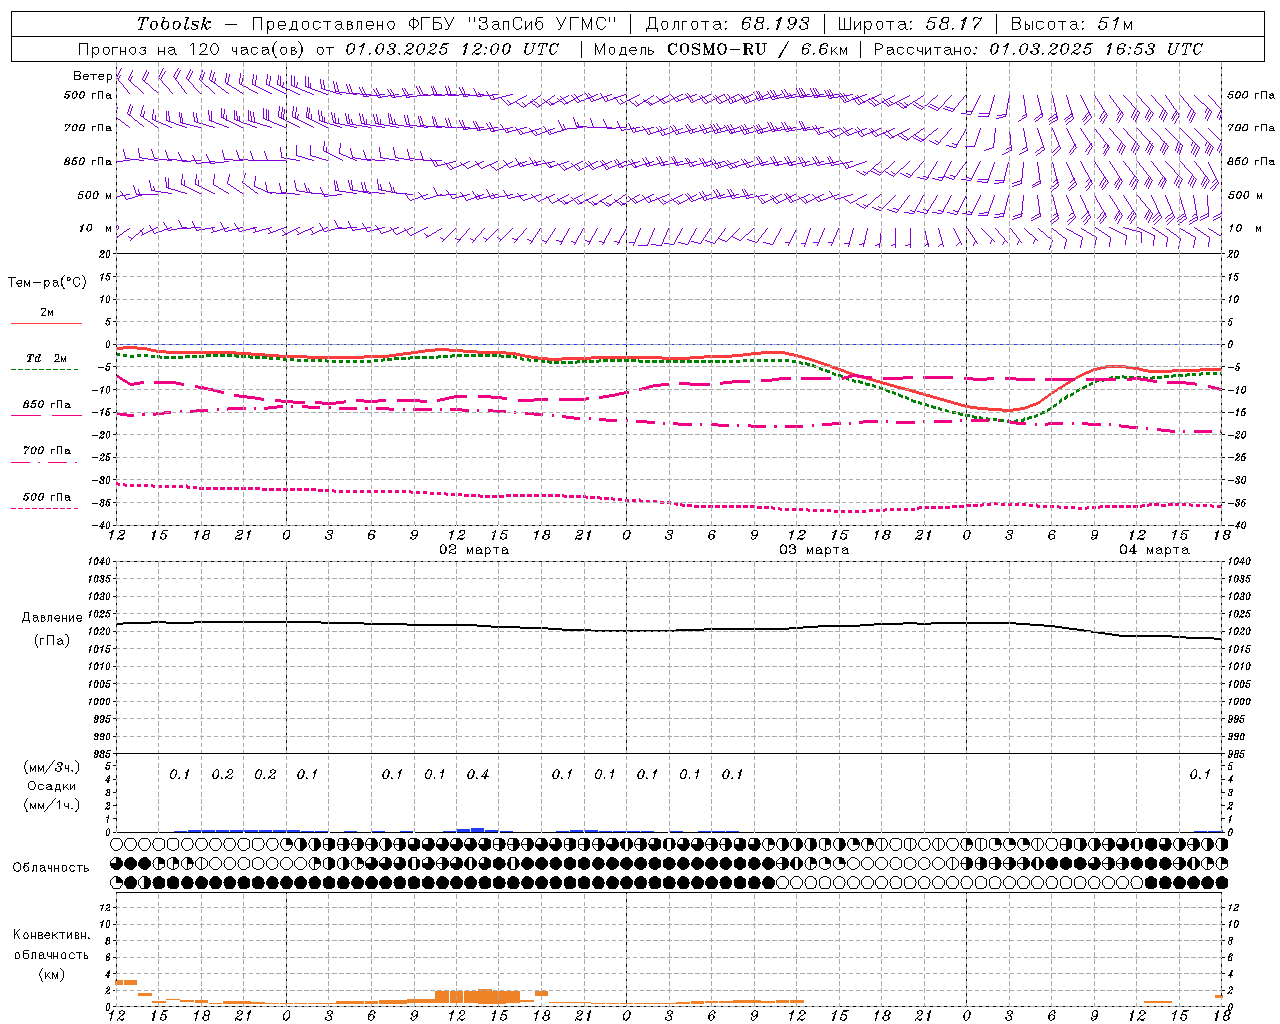Click the "2м" temperature legend entry

pyautogui.click(x=47, y=312)
